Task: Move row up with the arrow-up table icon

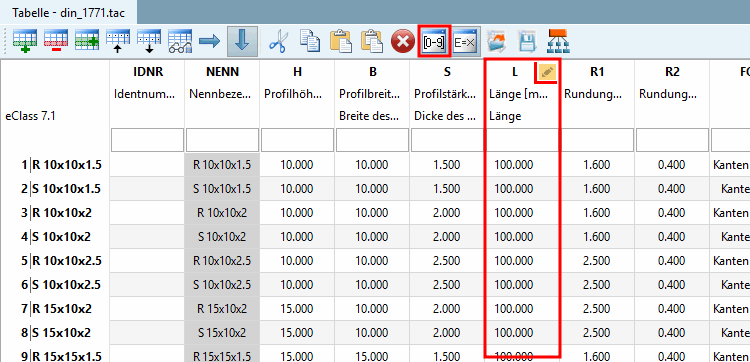Action: click(118, 42)
